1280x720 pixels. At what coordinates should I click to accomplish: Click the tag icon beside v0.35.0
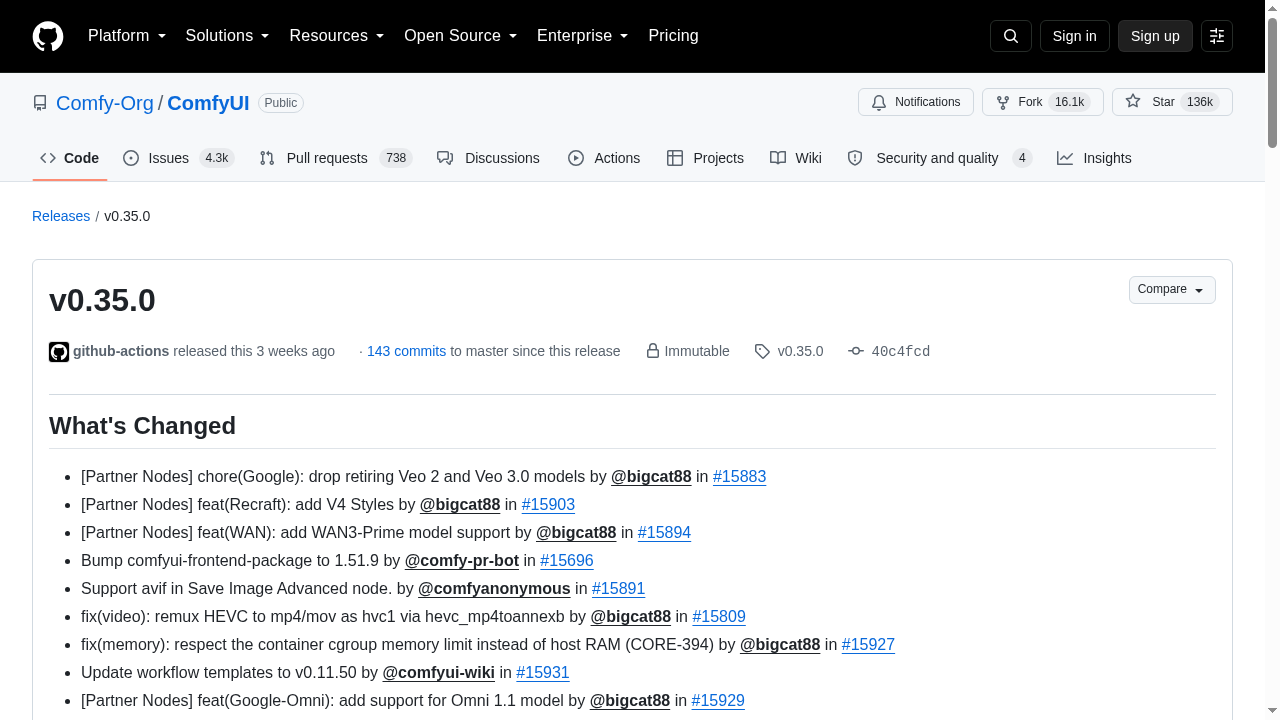(x=762, y=351)
